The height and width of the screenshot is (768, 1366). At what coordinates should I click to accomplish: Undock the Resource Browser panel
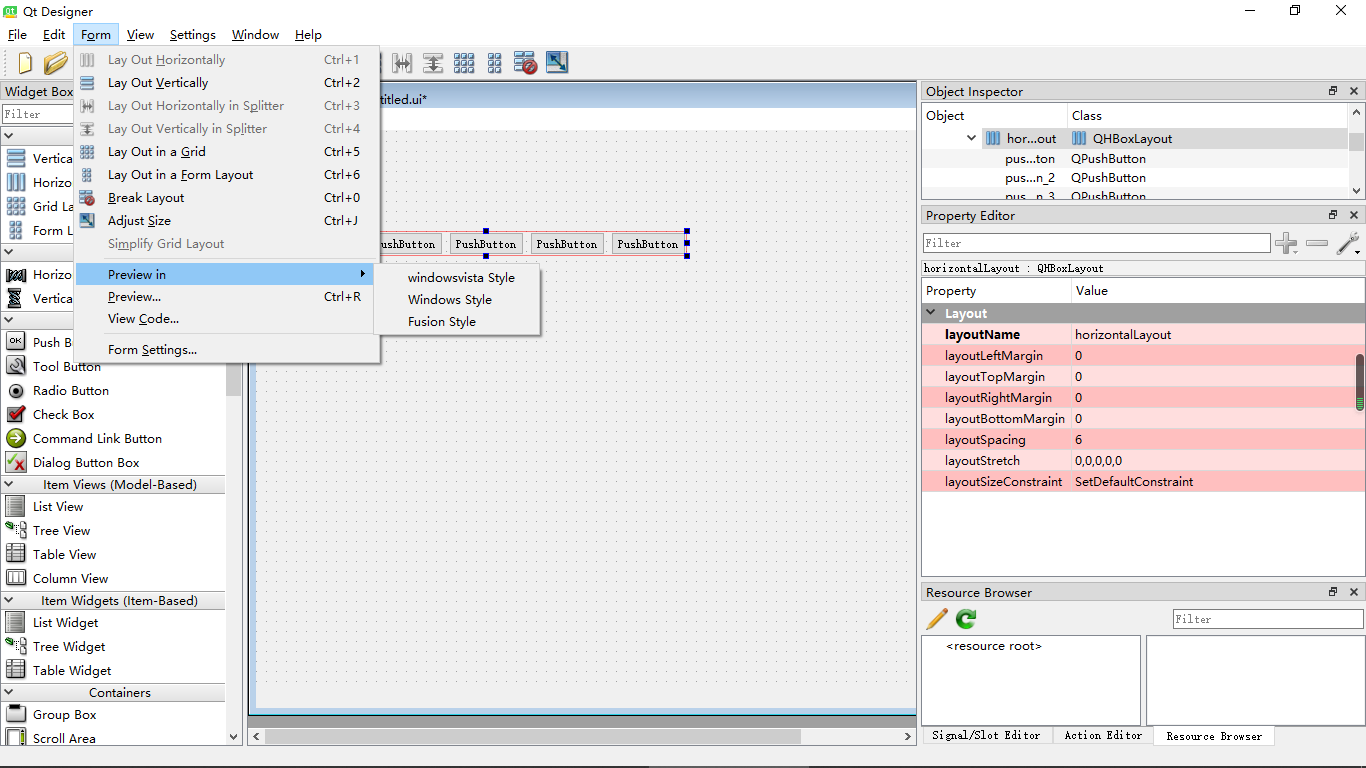click(1332, 591)
